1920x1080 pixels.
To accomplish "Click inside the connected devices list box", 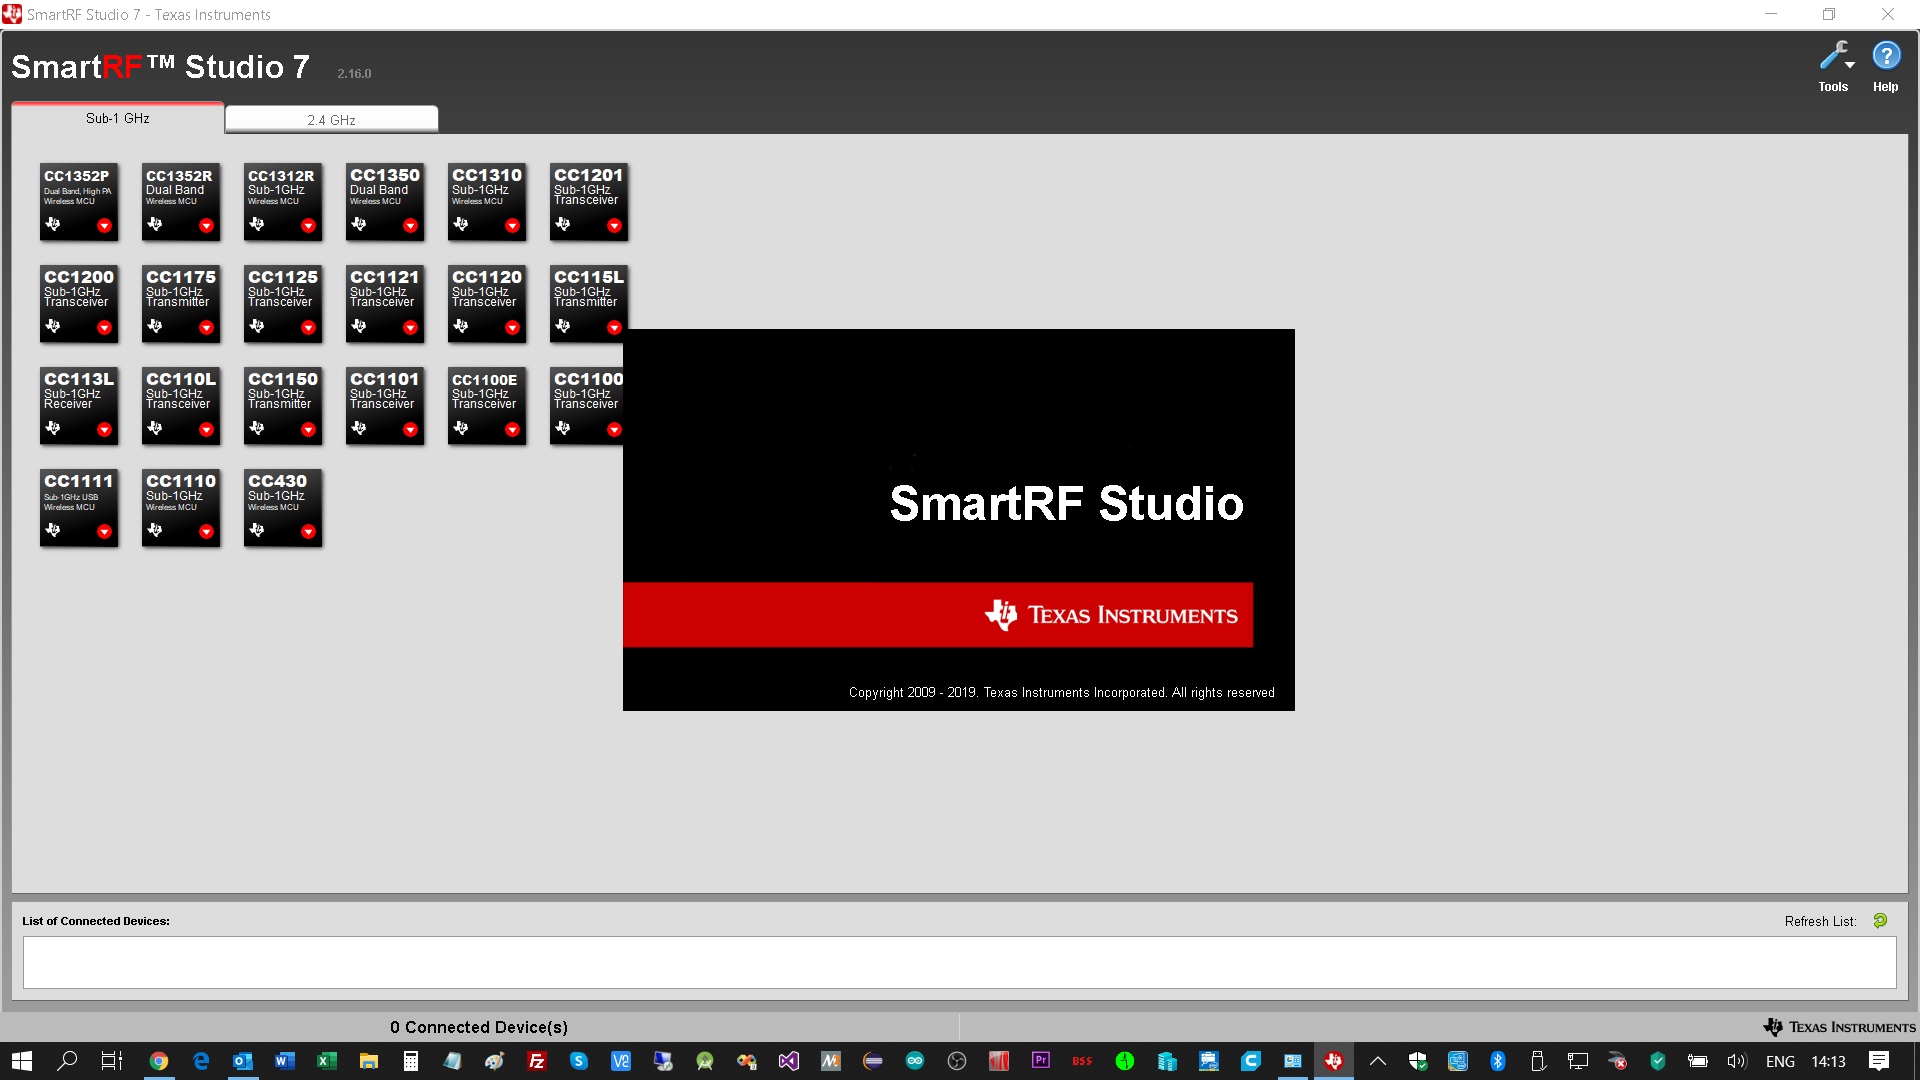I will [x=958, y=962].
